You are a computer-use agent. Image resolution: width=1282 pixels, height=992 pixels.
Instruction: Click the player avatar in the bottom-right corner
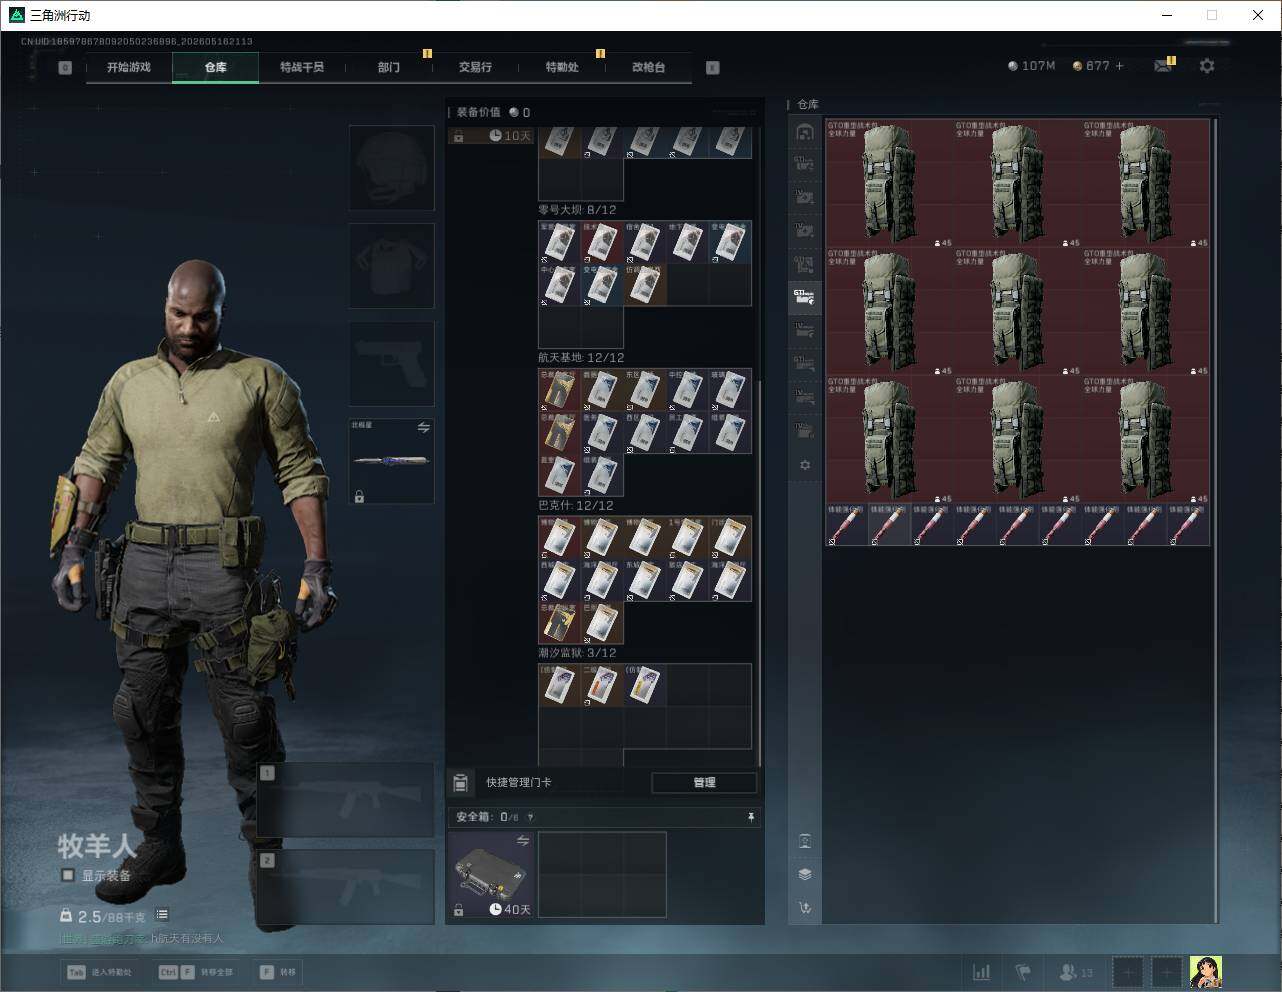pyautogui.click(x=1205, y=972)
